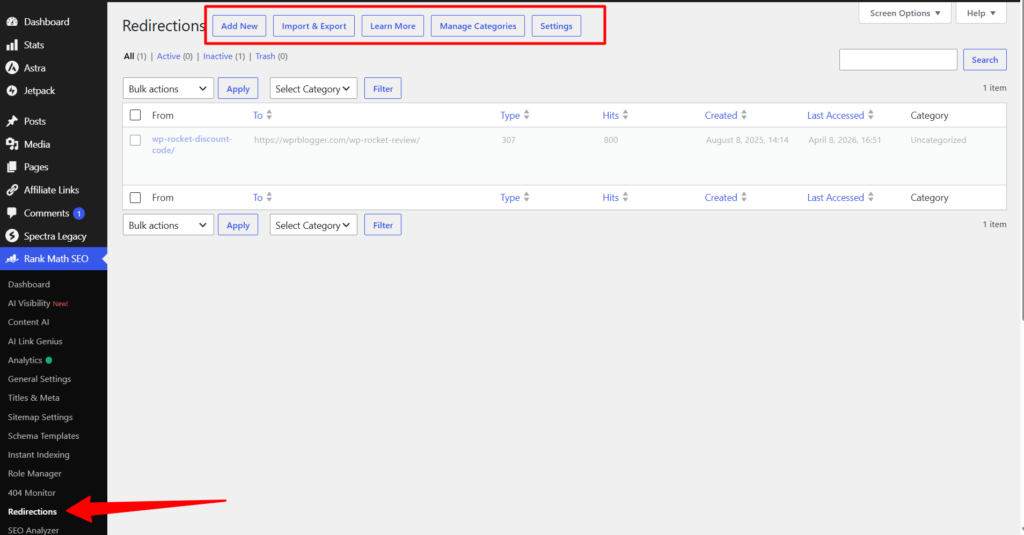Click the Comments speech bubble icon

coord(12,212)
